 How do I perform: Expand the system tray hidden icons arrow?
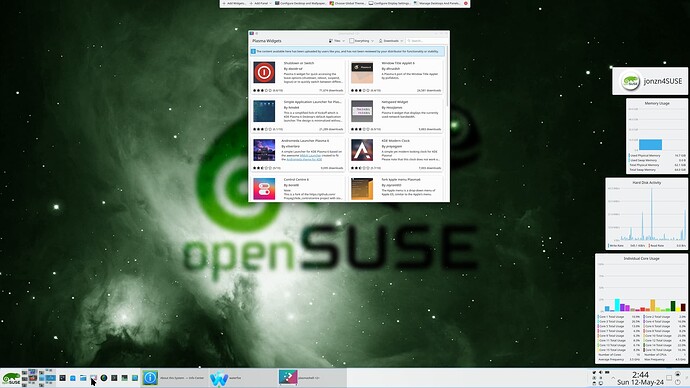click(x=613, y=378)
